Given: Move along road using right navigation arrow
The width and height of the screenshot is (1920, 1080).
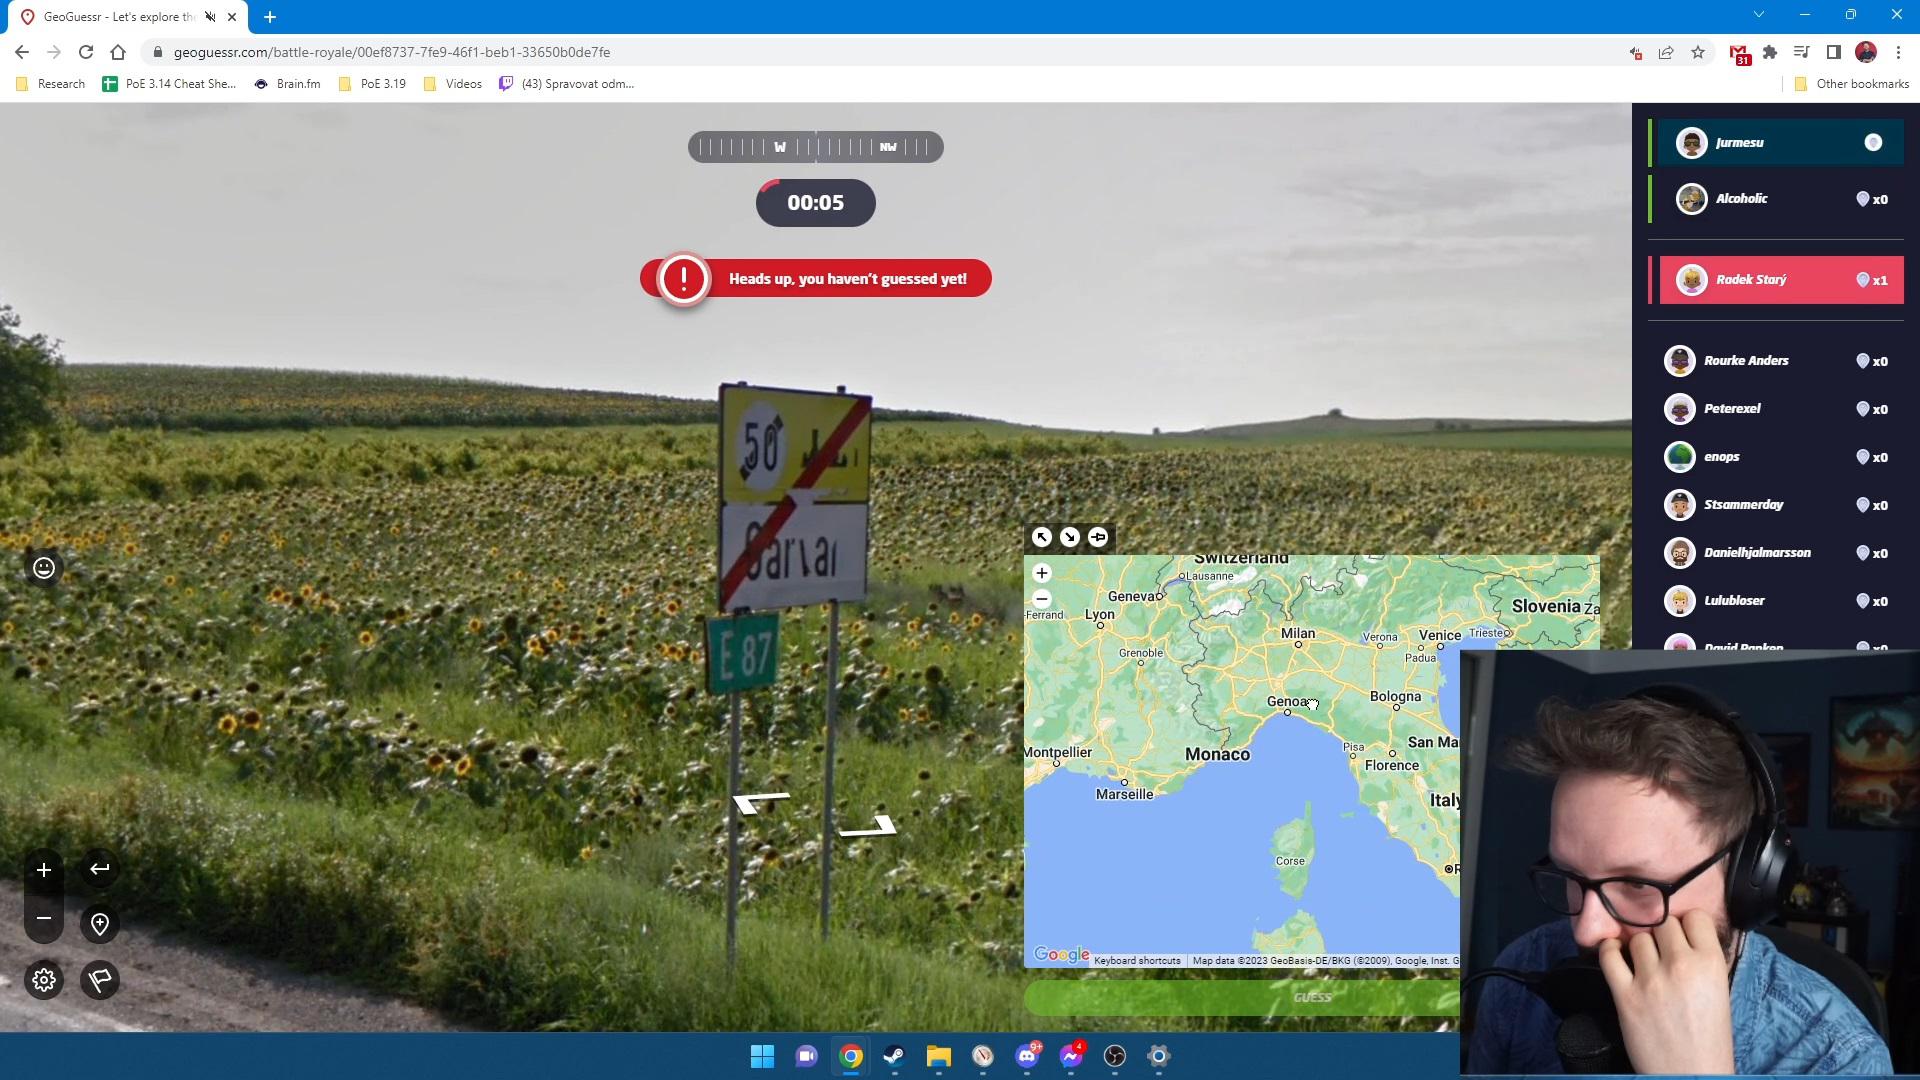Looking at the screenshot, I should point(868,826).
